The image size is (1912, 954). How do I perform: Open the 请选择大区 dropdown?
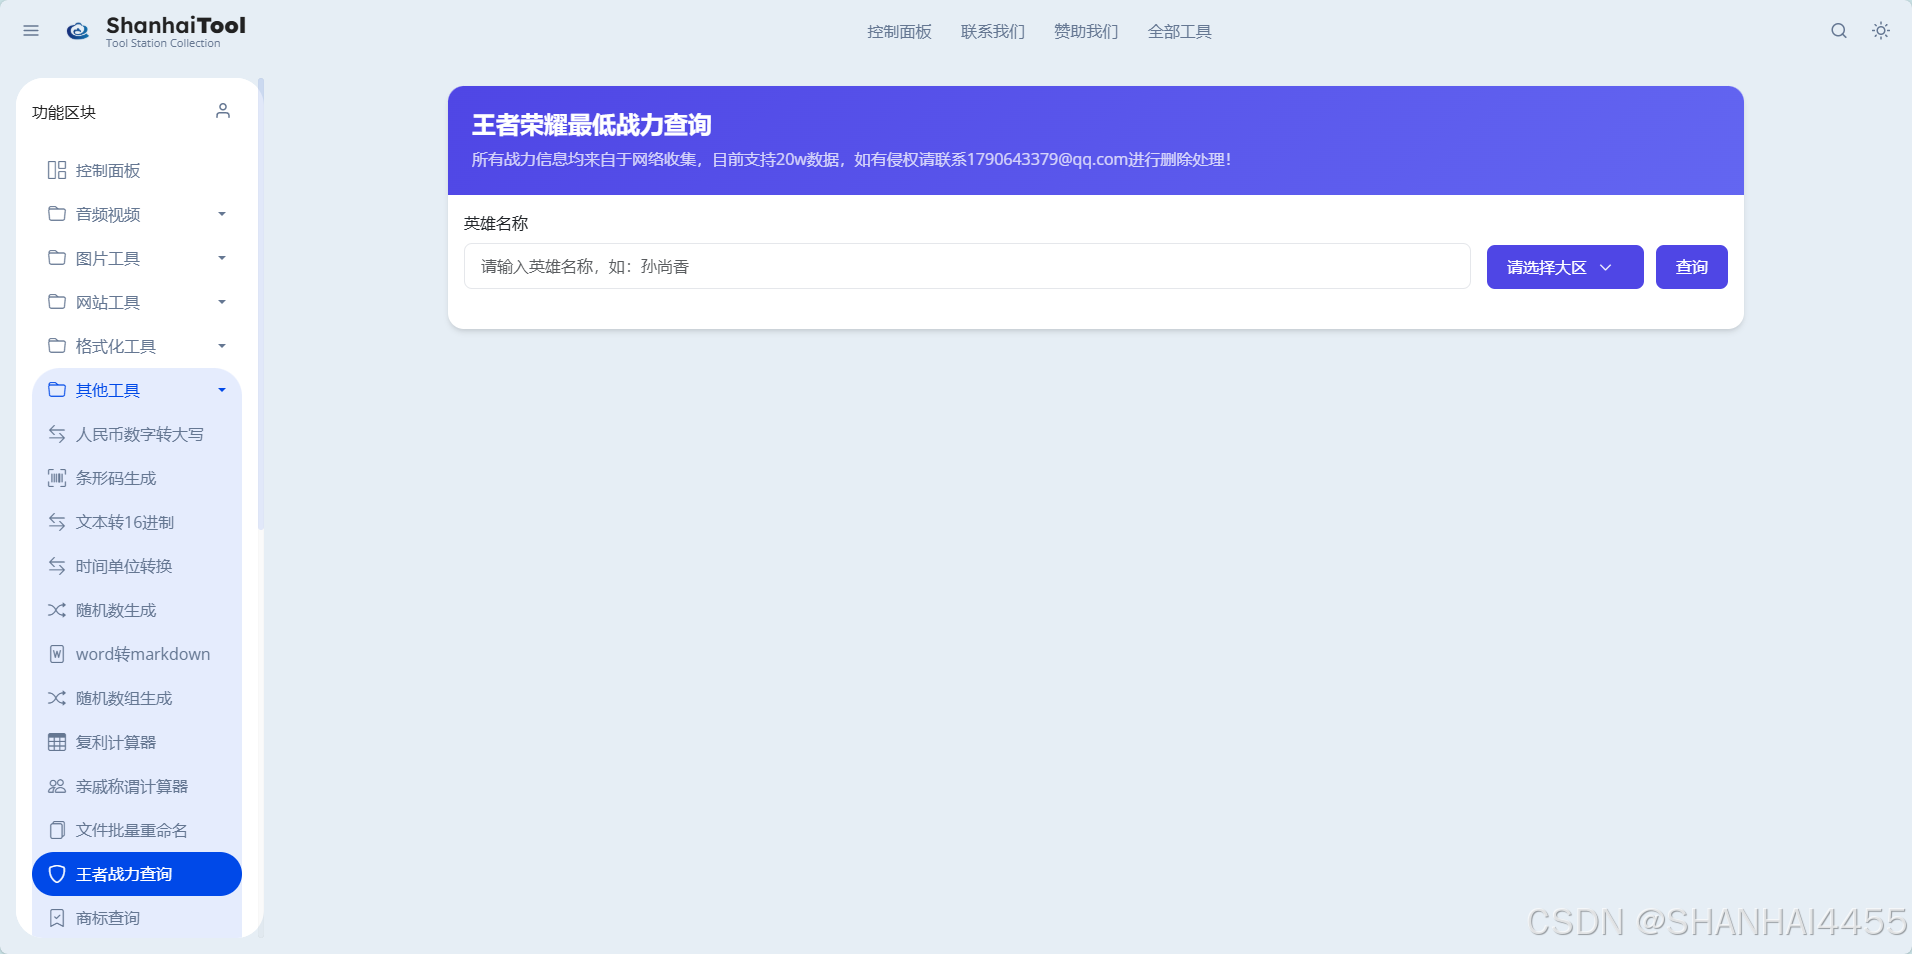pos(1565,267)
